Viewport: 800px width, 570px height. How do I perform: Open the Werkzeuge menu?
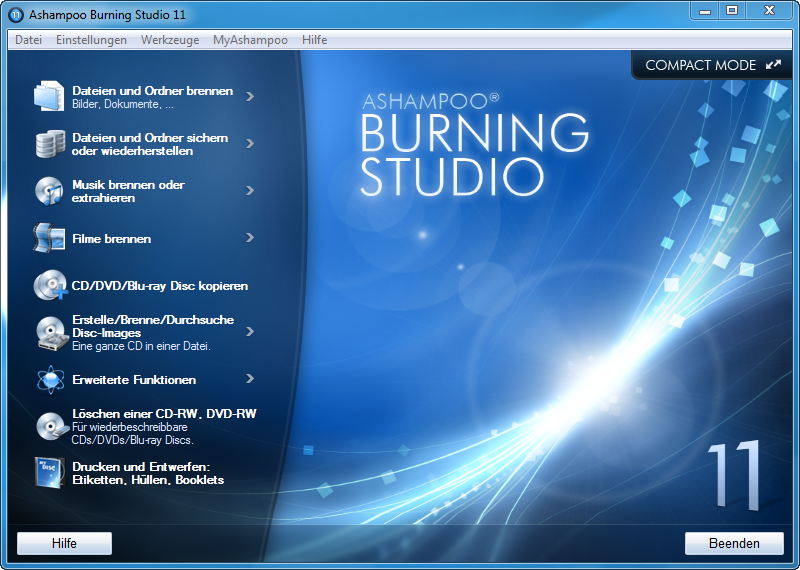[170, 40]
